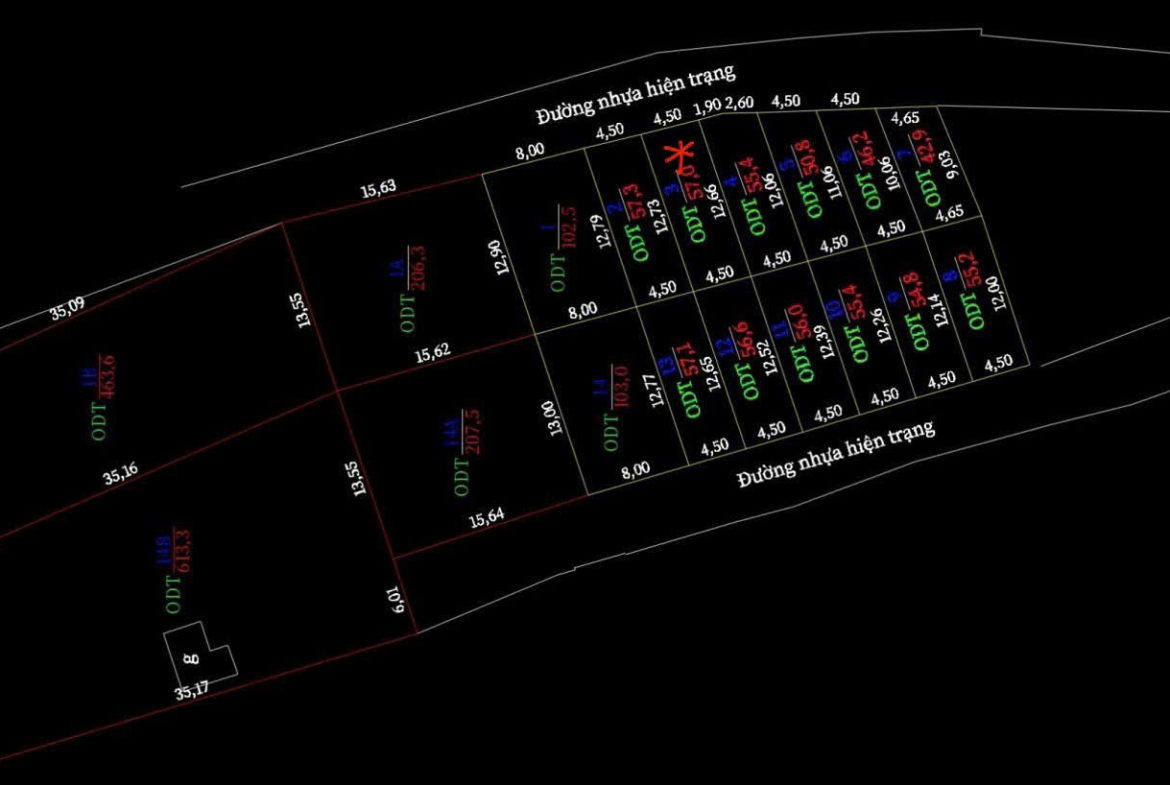Click the red area value 463,6
This screenshot has height=785, width=1170.
(107, 377)
